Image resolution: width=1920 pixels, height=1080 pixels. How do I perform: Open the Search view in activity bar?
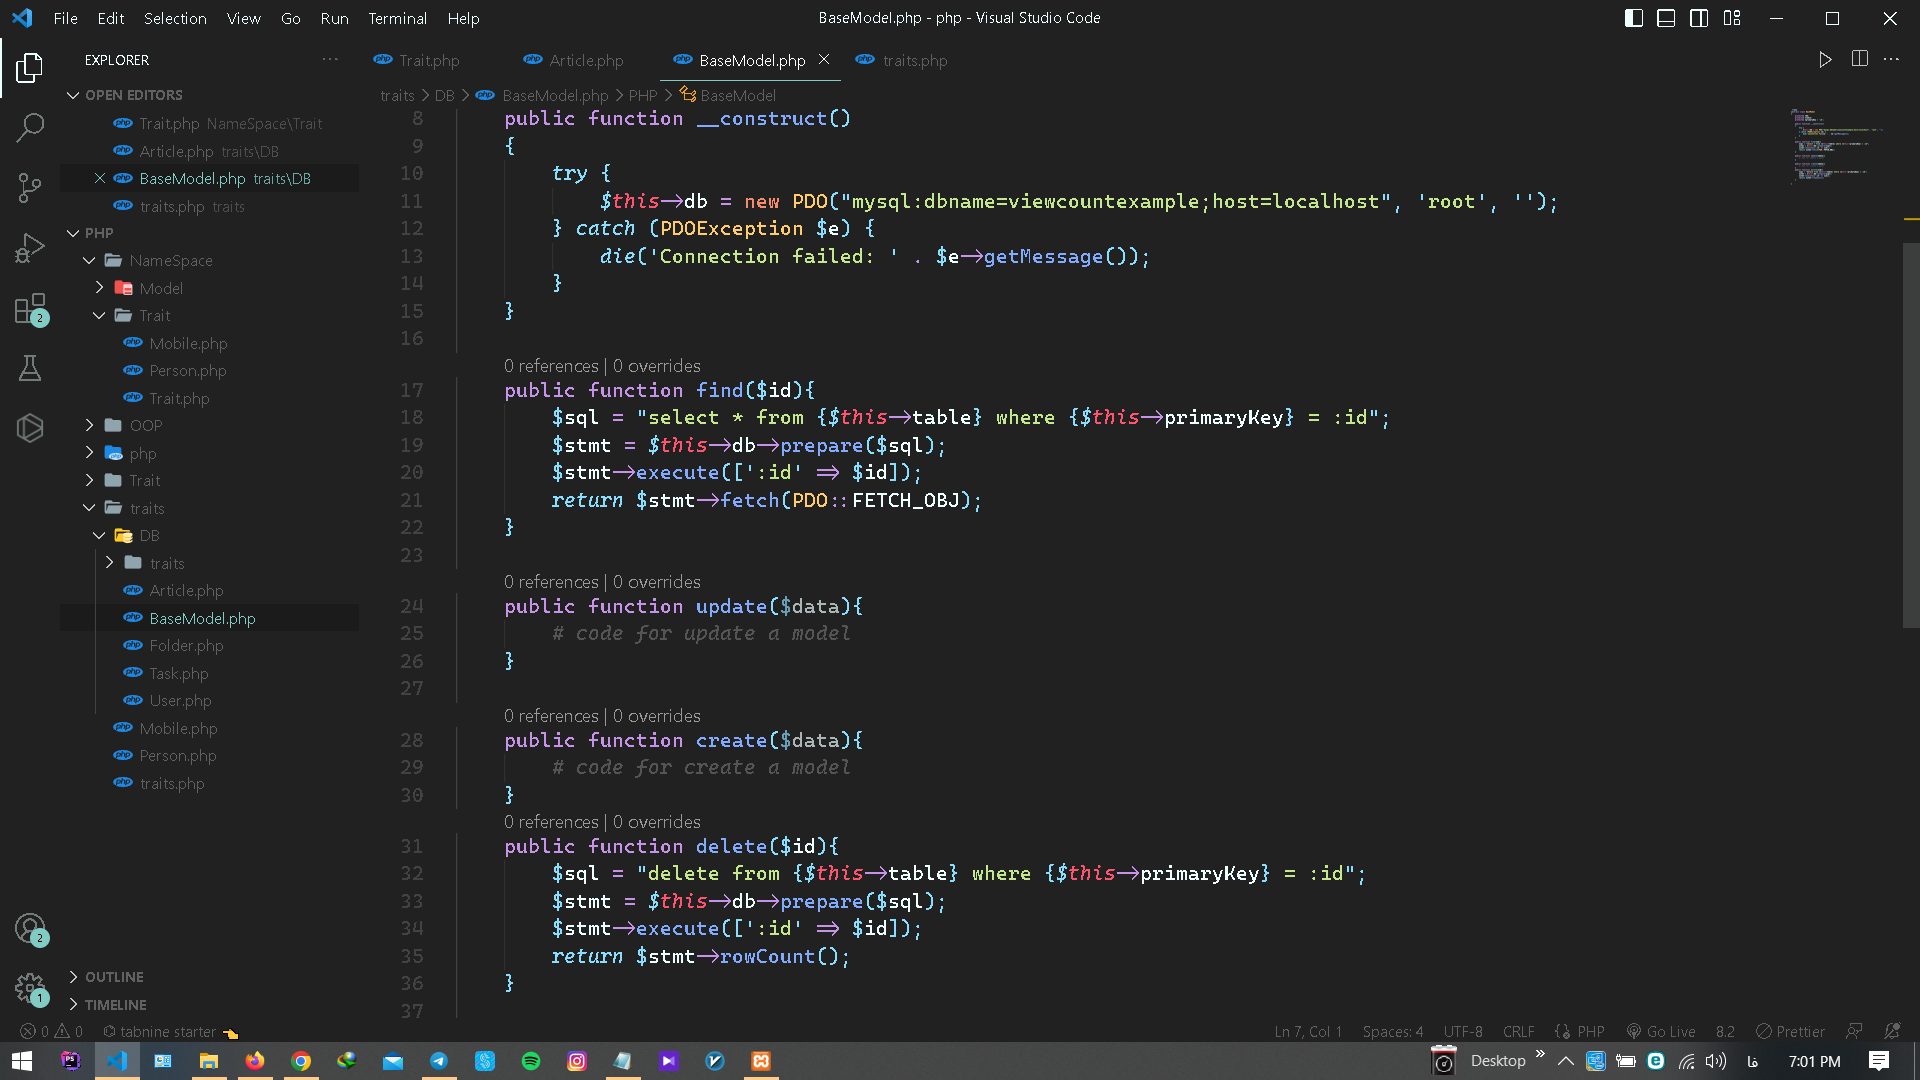(30, 127)
